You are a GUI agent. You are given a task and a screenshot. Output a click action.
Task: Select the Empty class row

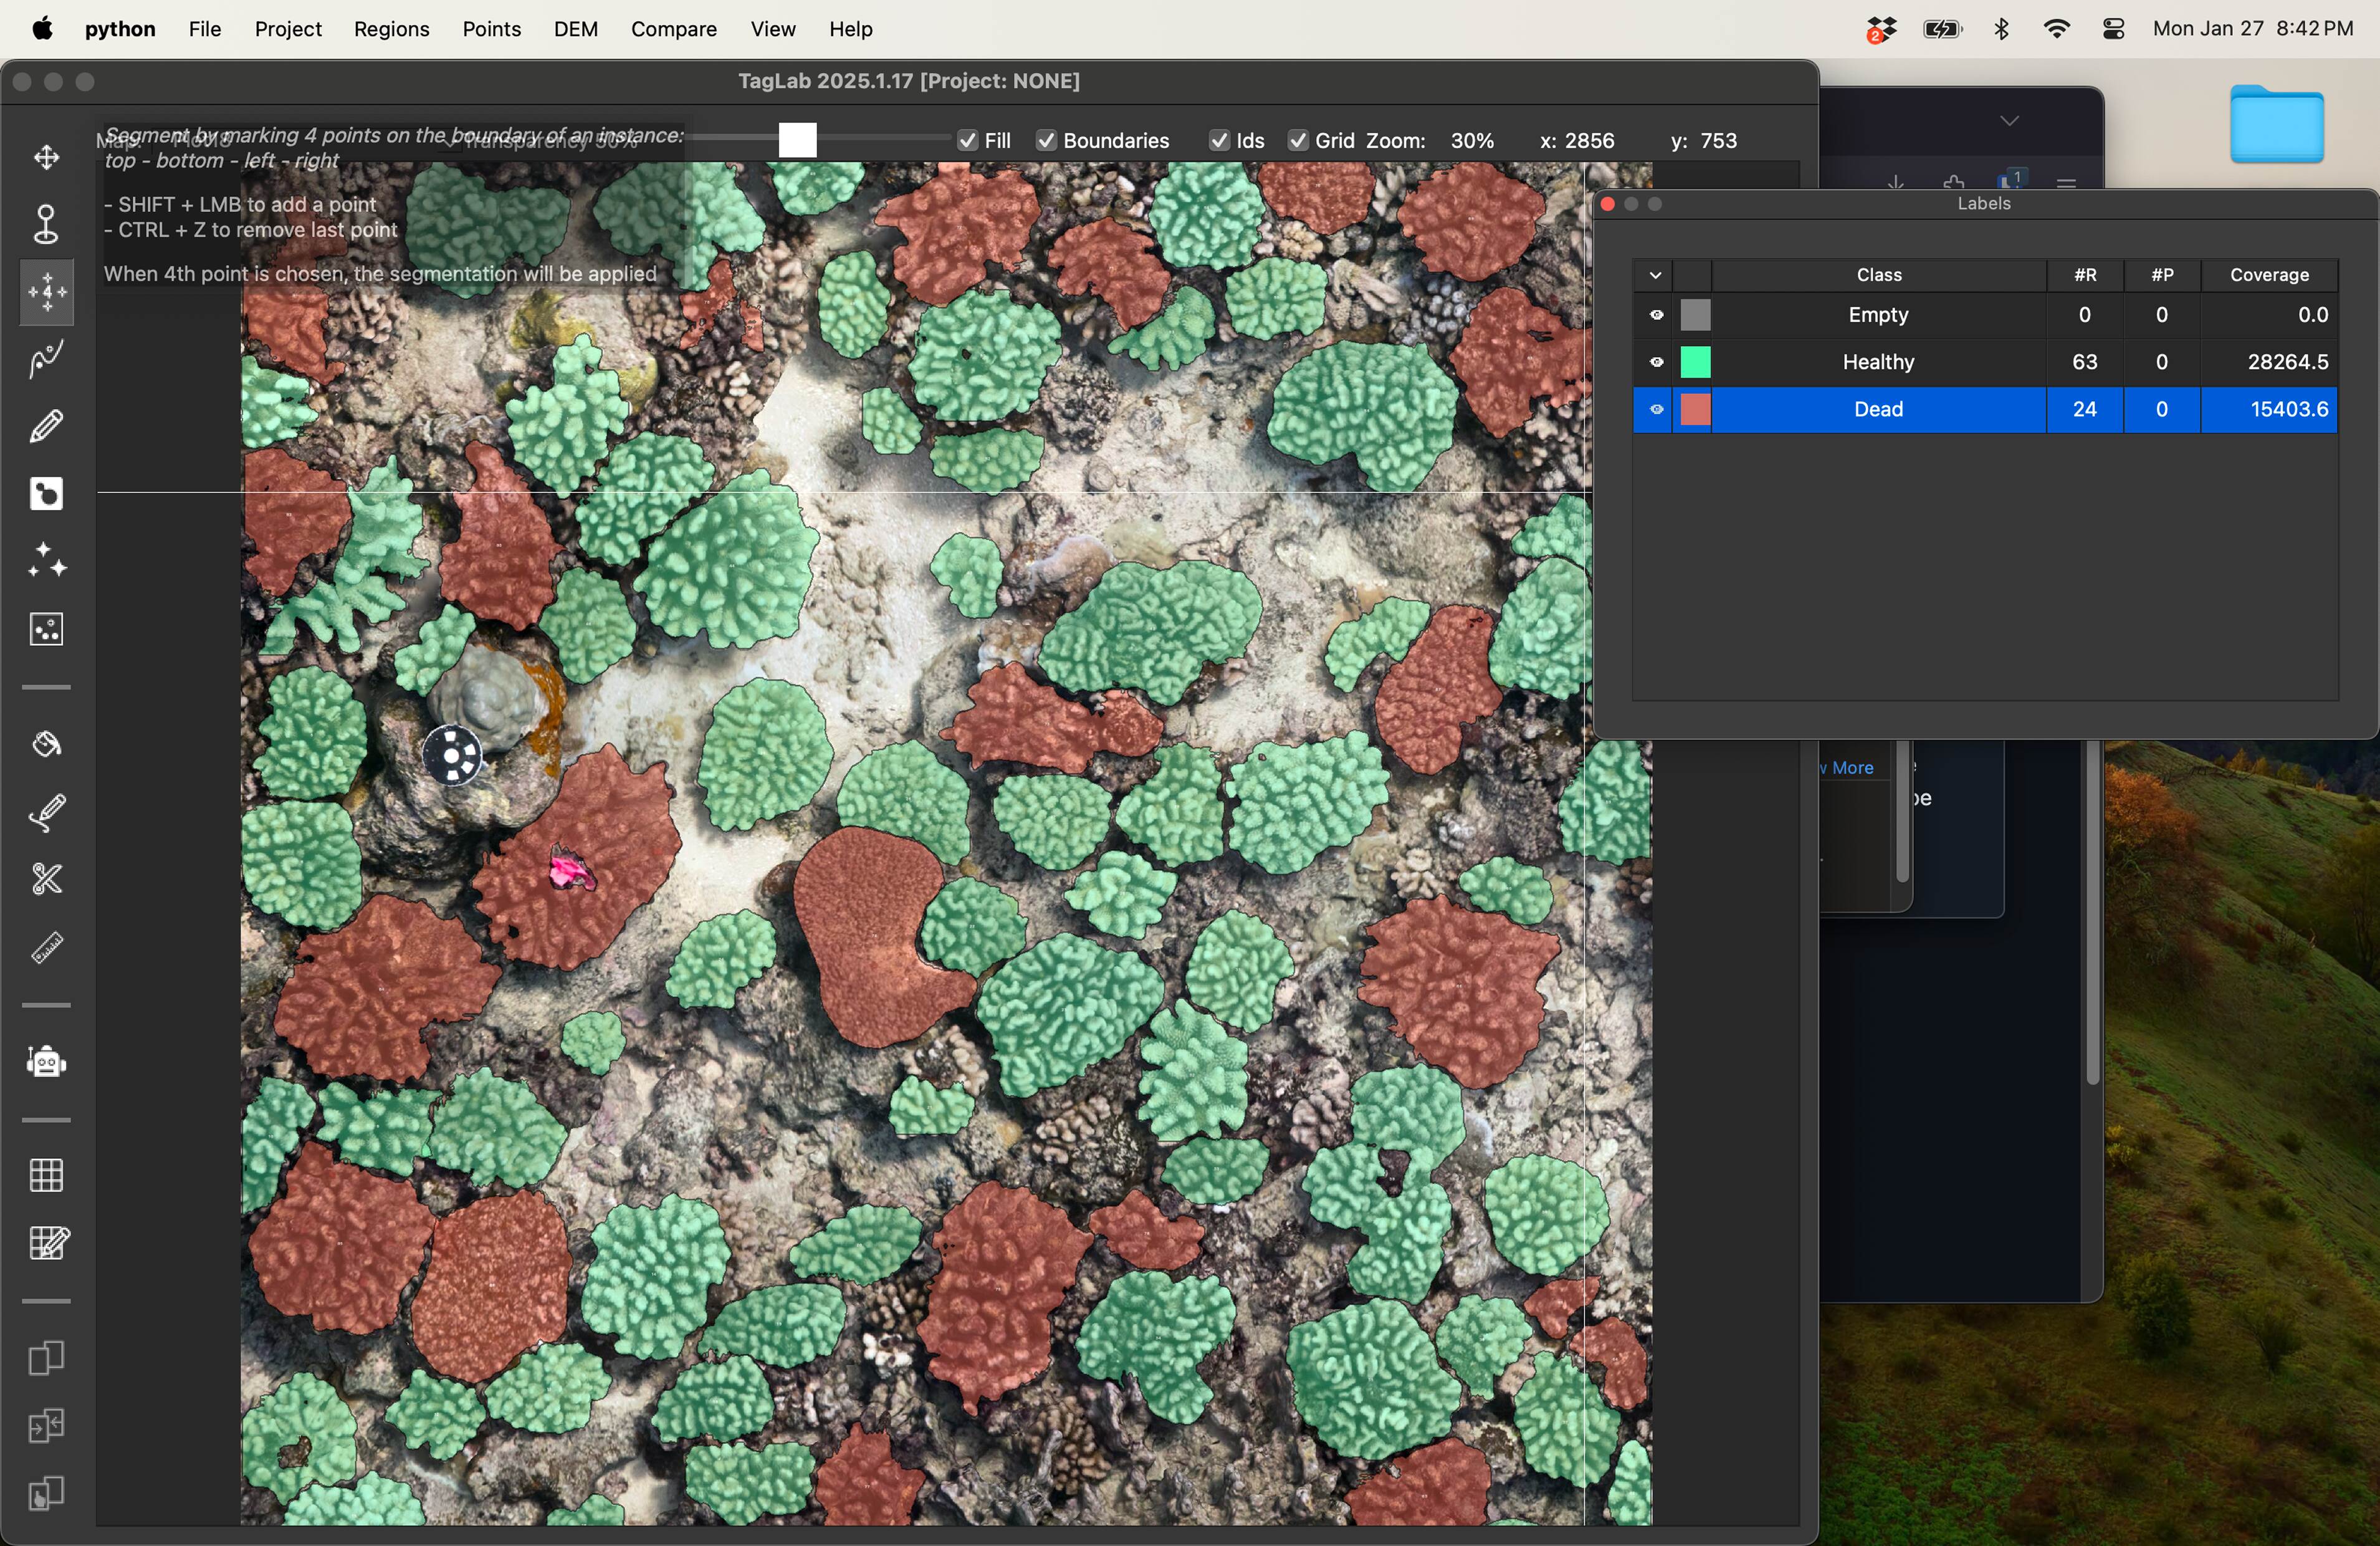(x=1878, y=315)
